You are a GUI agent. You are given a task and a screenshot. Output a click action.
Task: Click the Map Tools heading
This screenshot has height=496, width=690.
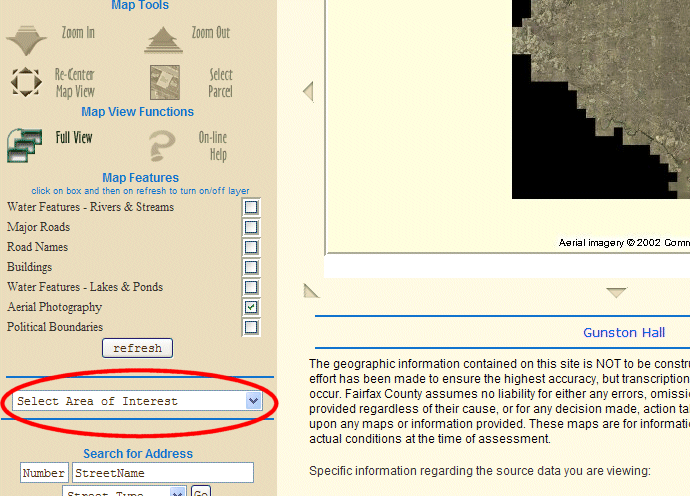click(140, 5)
